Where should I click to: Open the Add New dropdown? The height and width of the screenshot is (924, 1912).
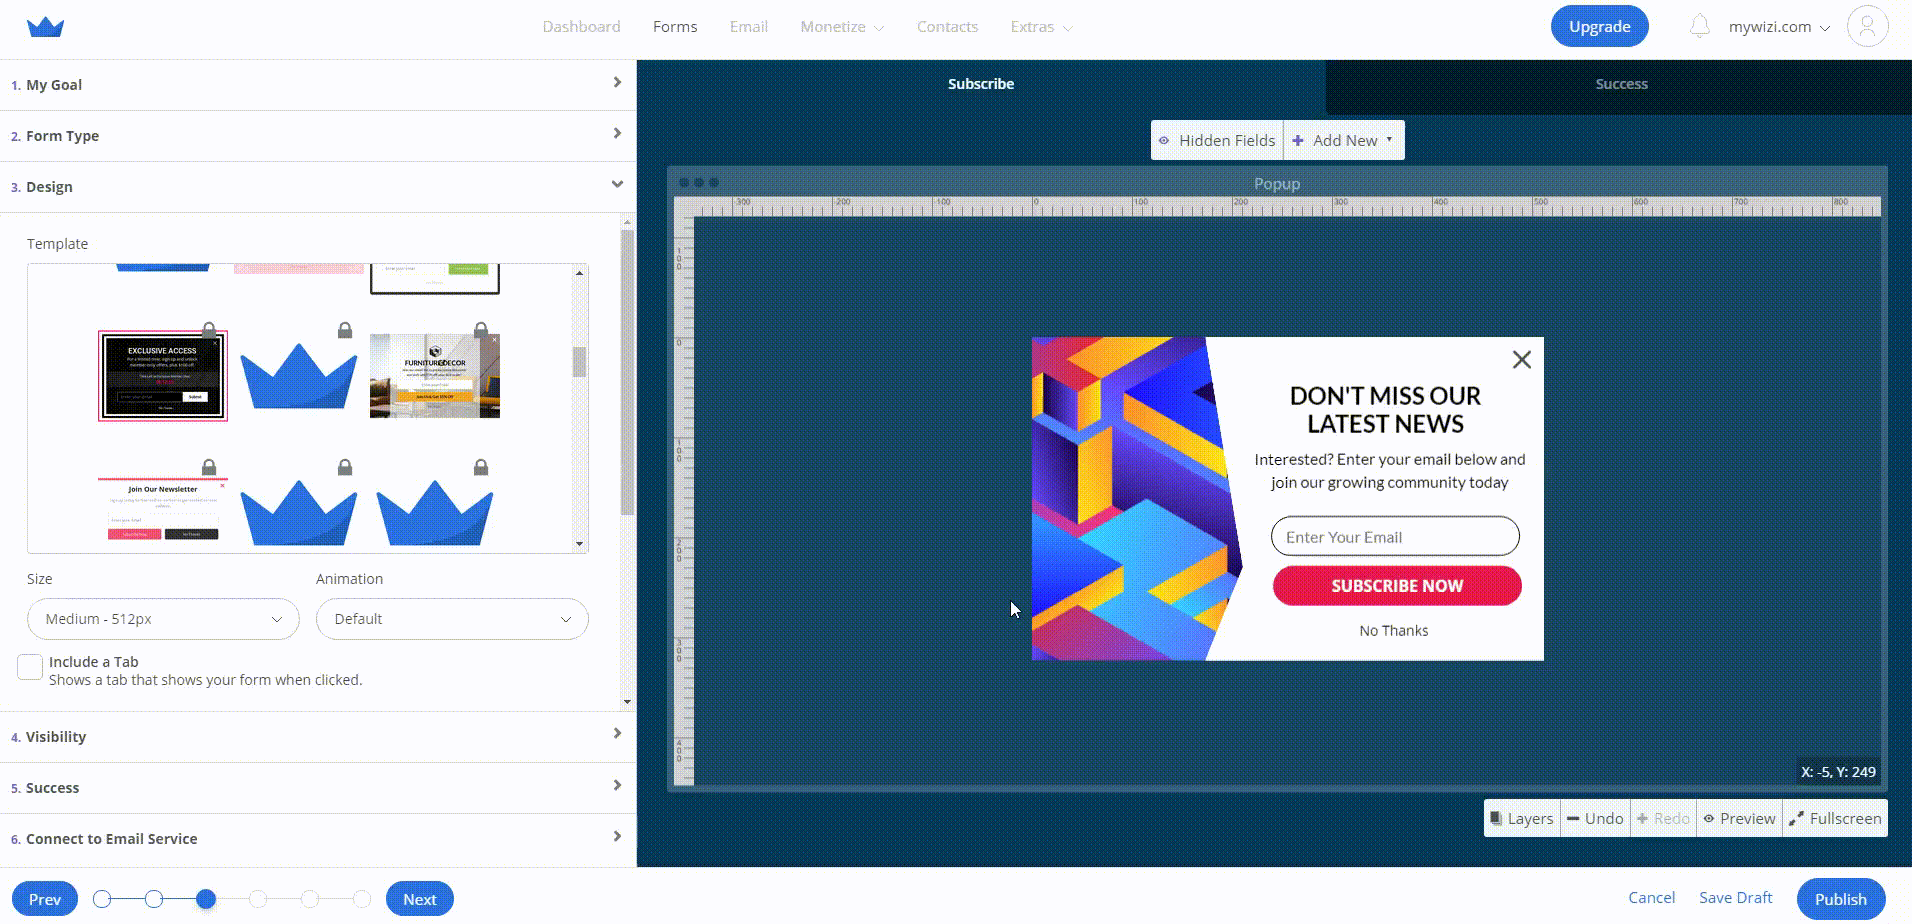click(x=1343, y=141)
